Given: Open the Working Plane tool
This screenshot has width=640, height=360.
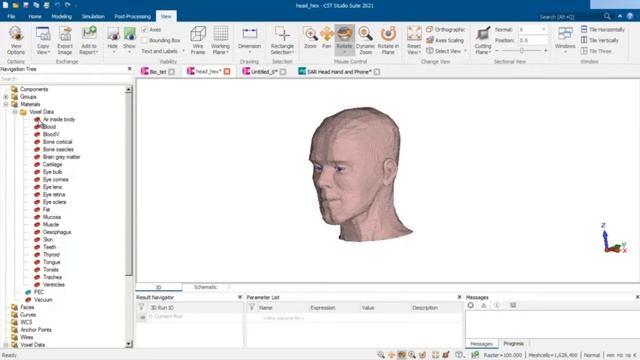Looking at the screenshot, I should 220,40.
